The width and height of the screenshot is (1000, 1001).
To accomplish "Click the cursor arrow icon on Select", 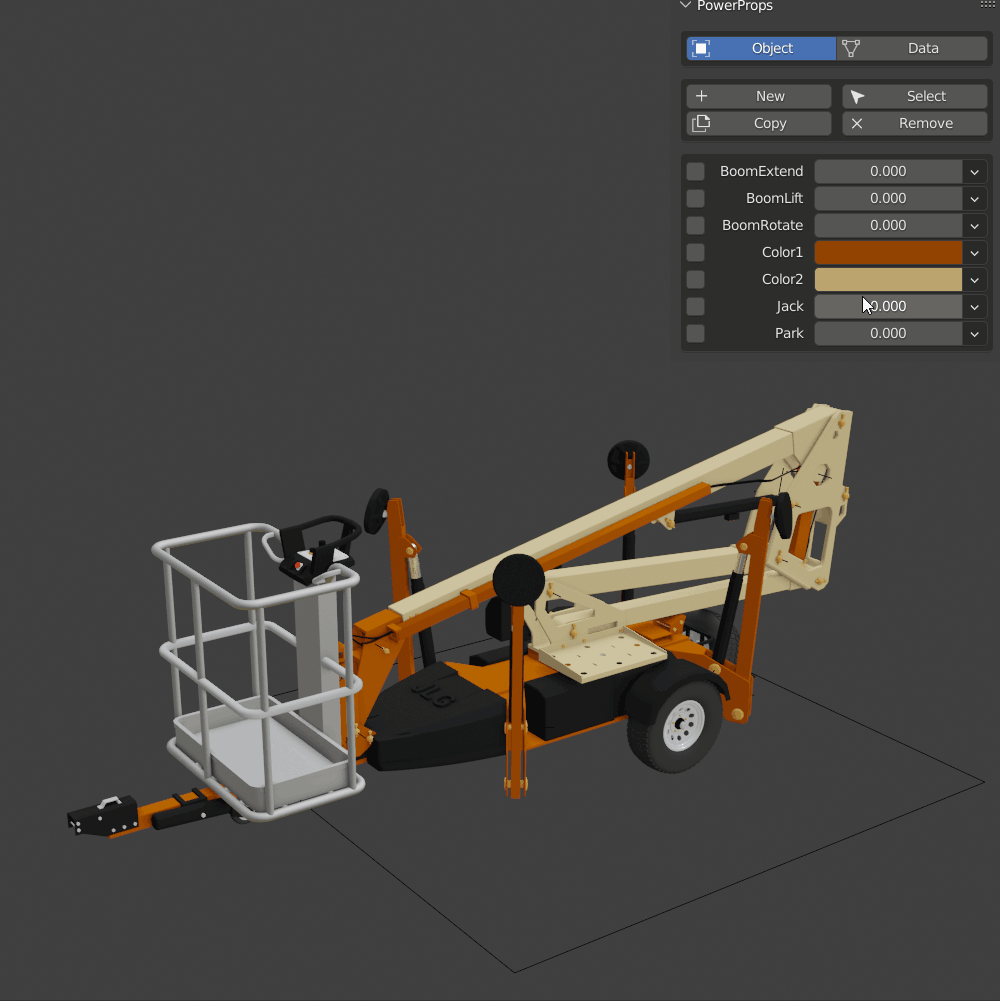I will 857,97.
